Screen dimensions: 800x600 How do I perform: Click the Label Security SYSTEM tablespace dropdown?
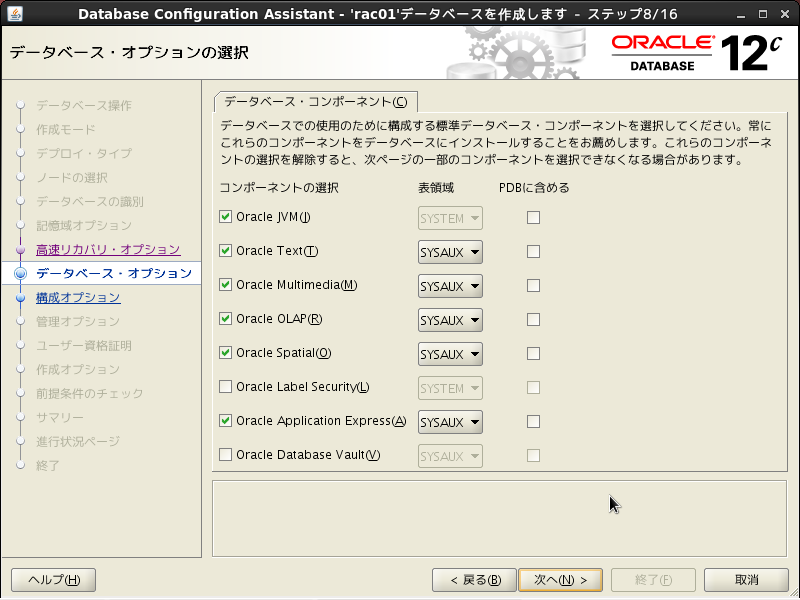pos(450,388)
